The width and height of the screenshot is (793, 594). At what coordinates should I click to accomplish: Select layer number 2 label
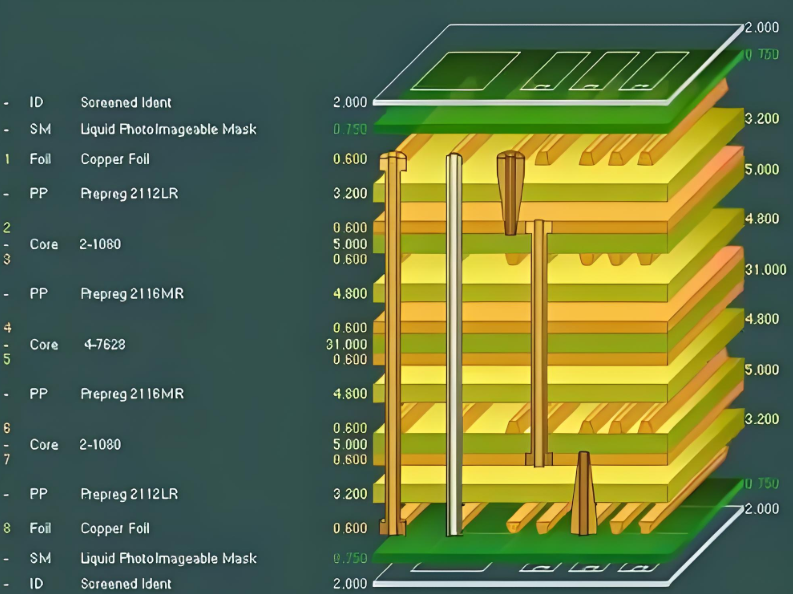tap(7, 227)
